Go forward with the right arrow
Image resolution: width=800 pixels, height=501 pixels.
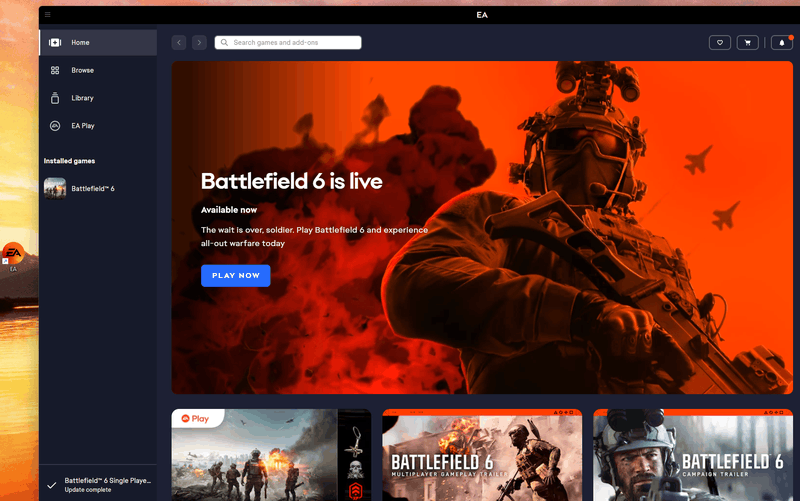(x=199, y=42)
